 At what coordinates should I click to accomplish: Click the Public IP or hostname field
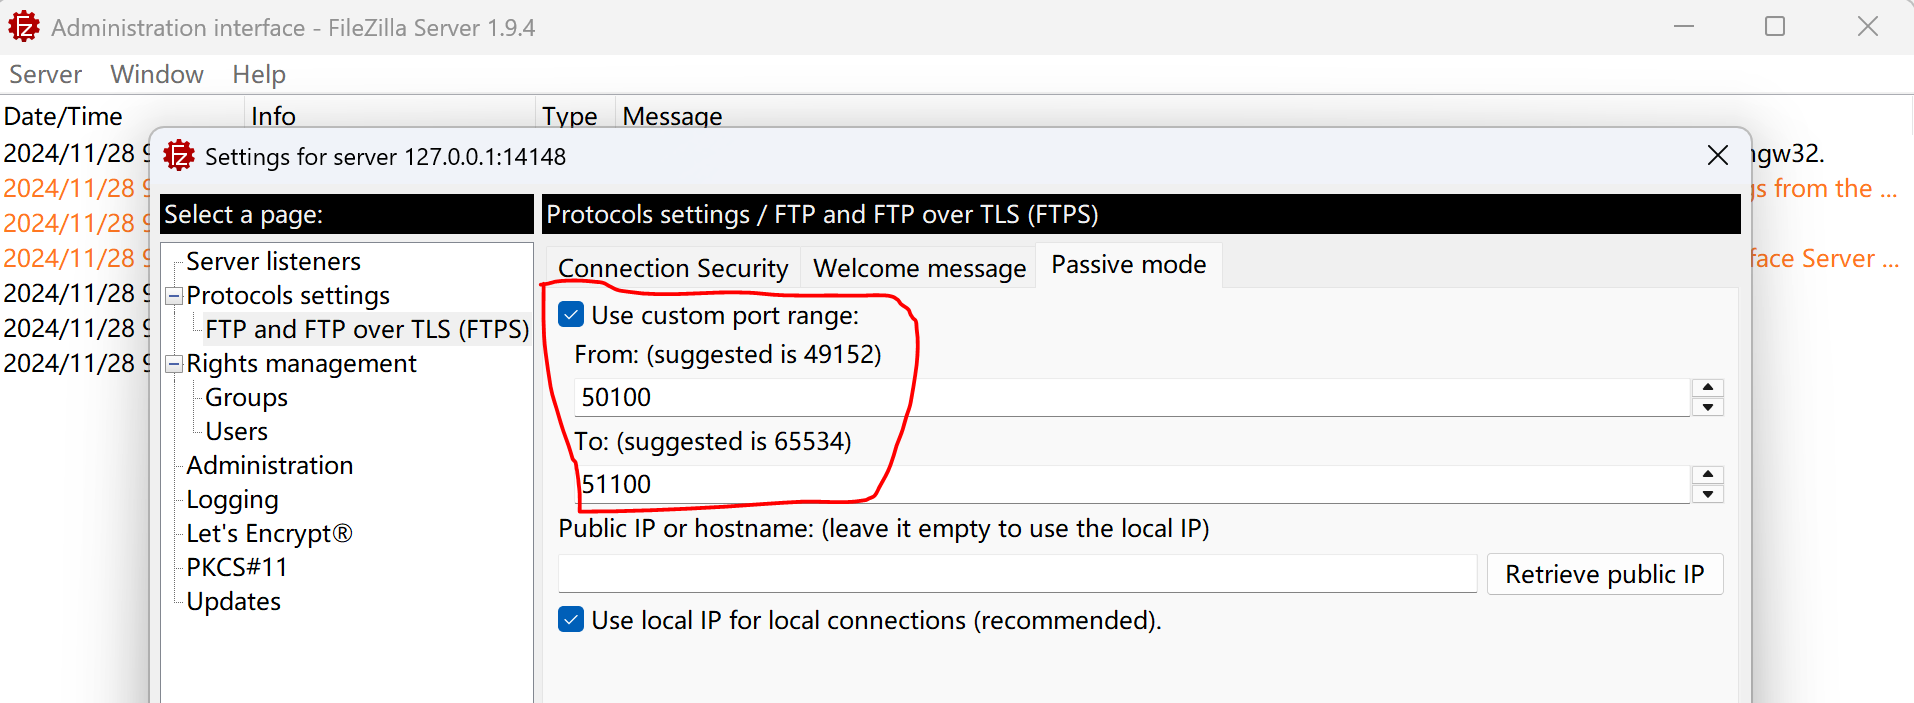click(1017, 574)
